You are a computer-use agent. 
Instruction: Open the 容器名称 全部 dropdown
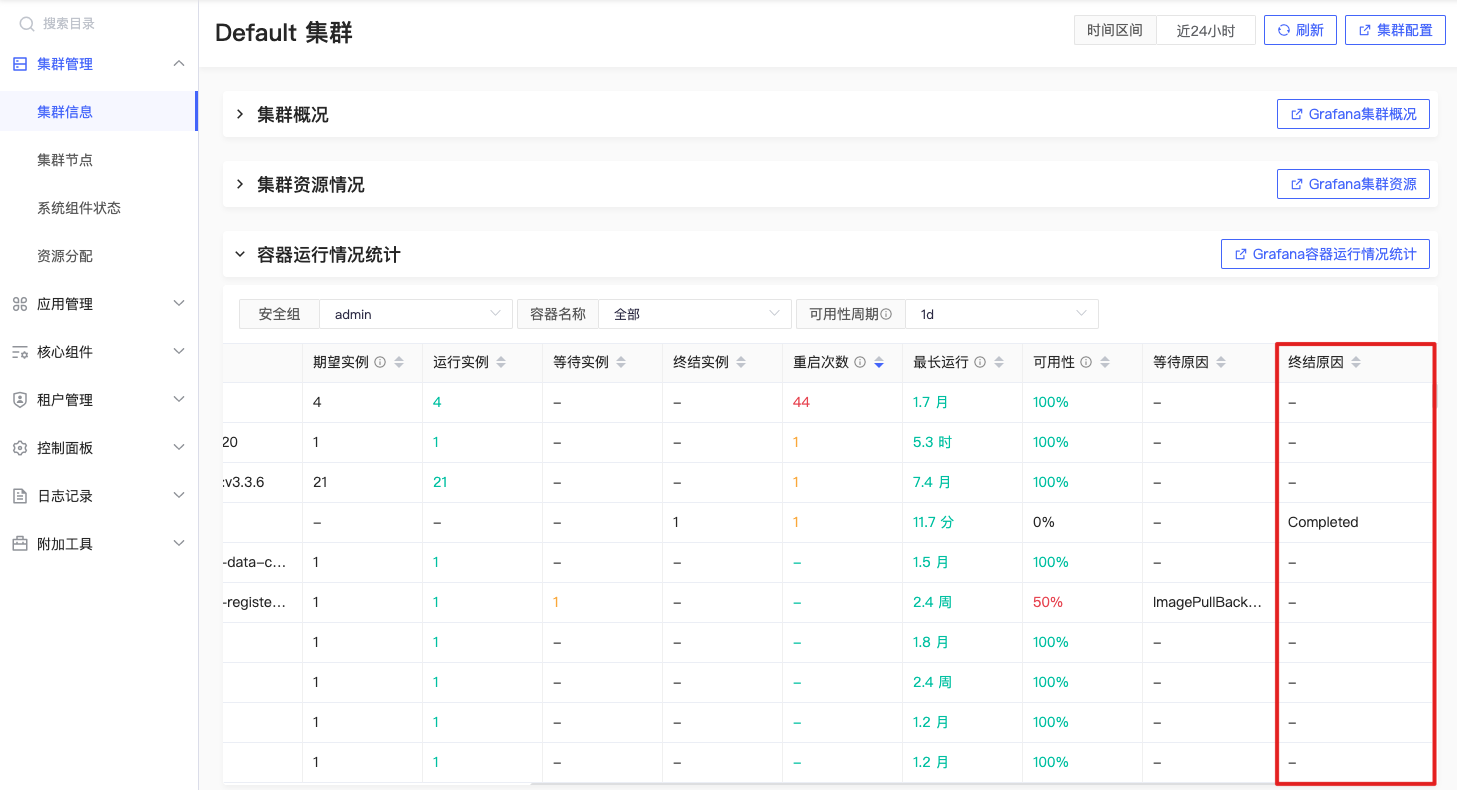(x=694, y=314)
